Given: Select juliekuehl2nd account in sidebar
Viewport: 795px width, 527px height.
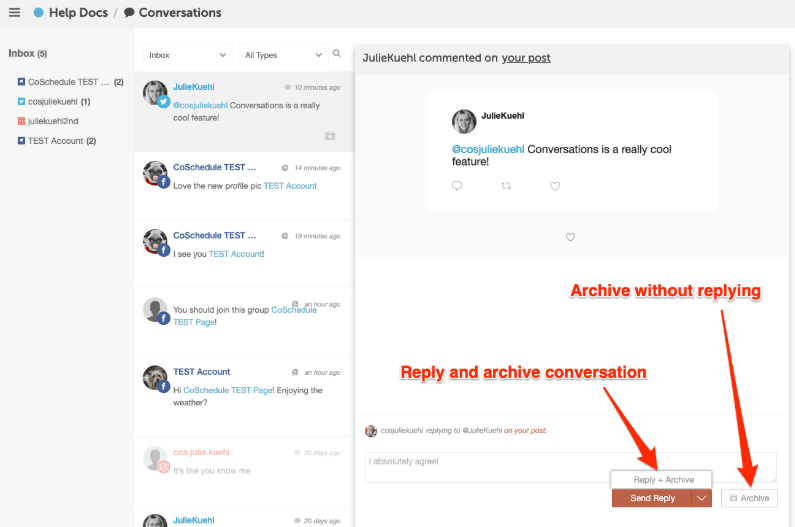Looking at the screenshot, I should click(48, 121).
